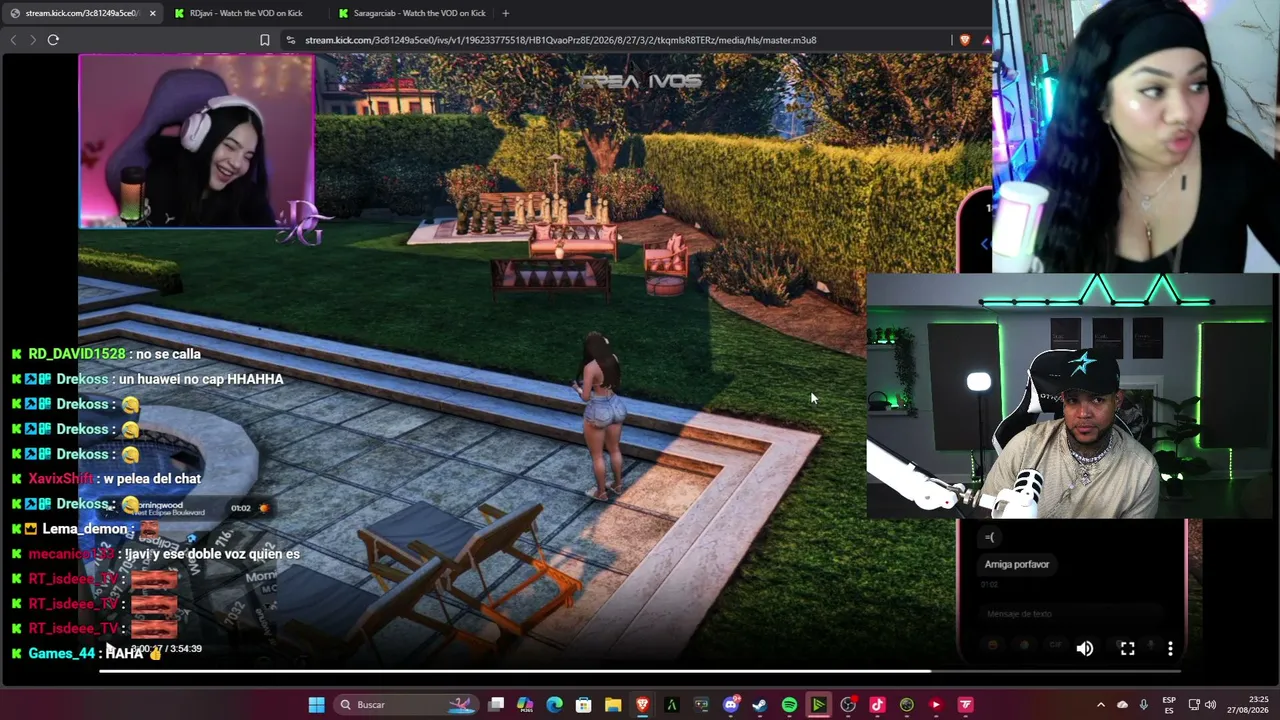
Task: Click the microphone icon in system tray
Action: [1144, 705]
